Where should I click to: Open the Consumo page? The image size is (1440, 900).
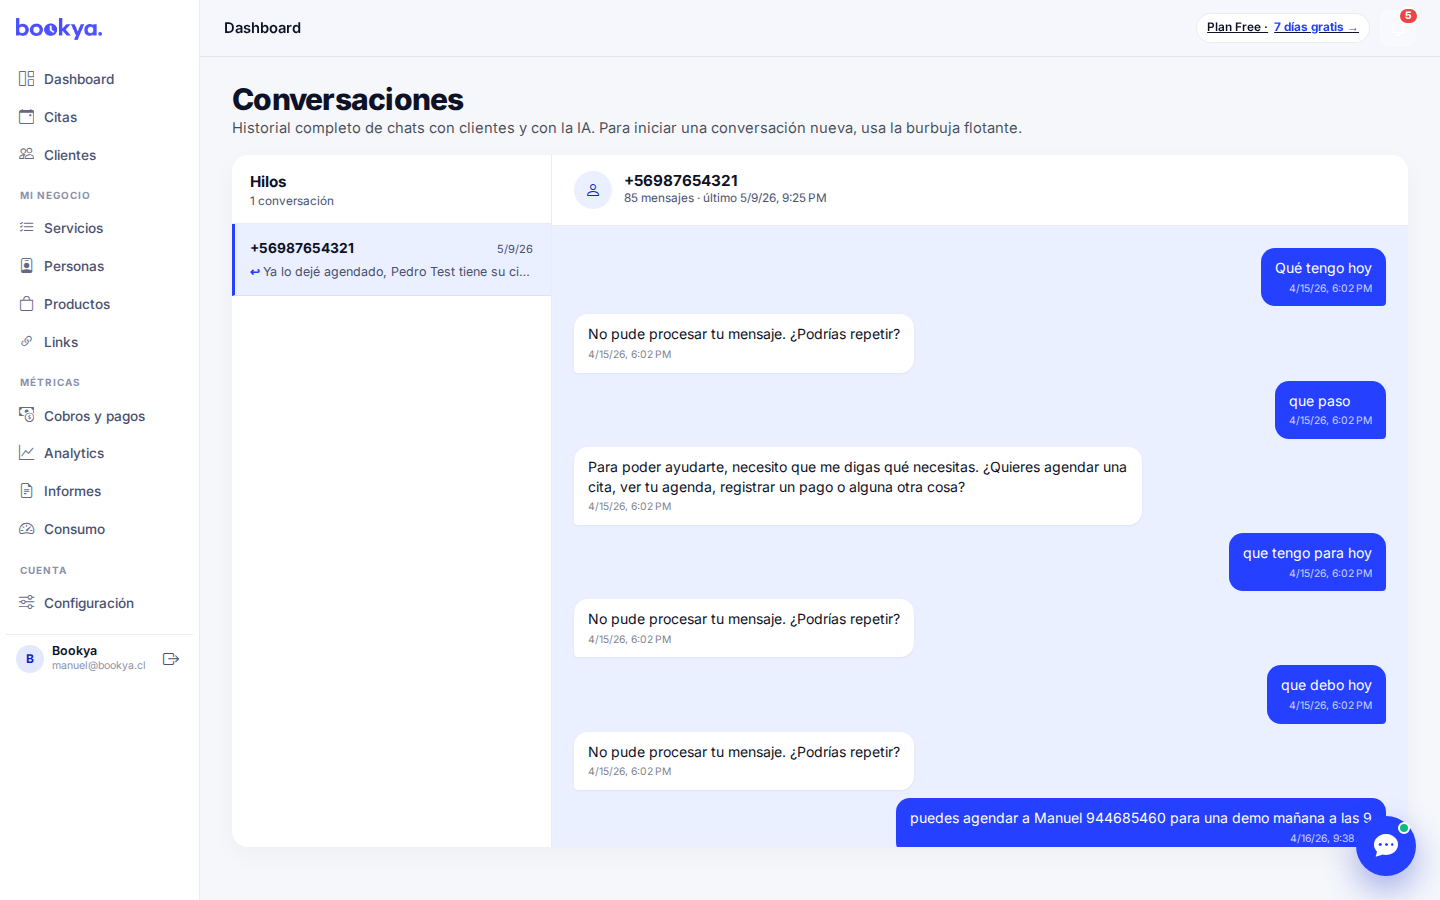(74, 529)
